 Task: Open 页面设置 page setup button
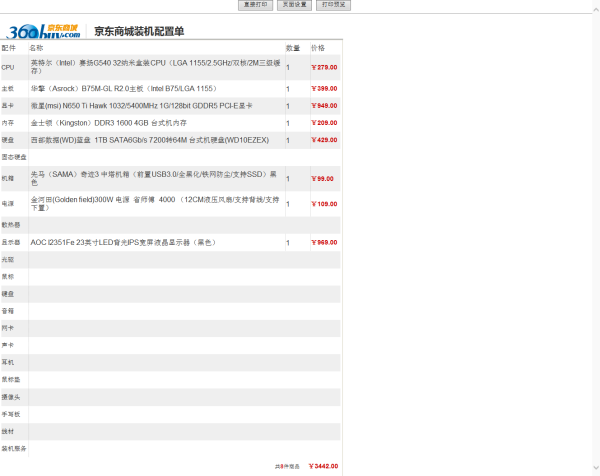point(294,5)
